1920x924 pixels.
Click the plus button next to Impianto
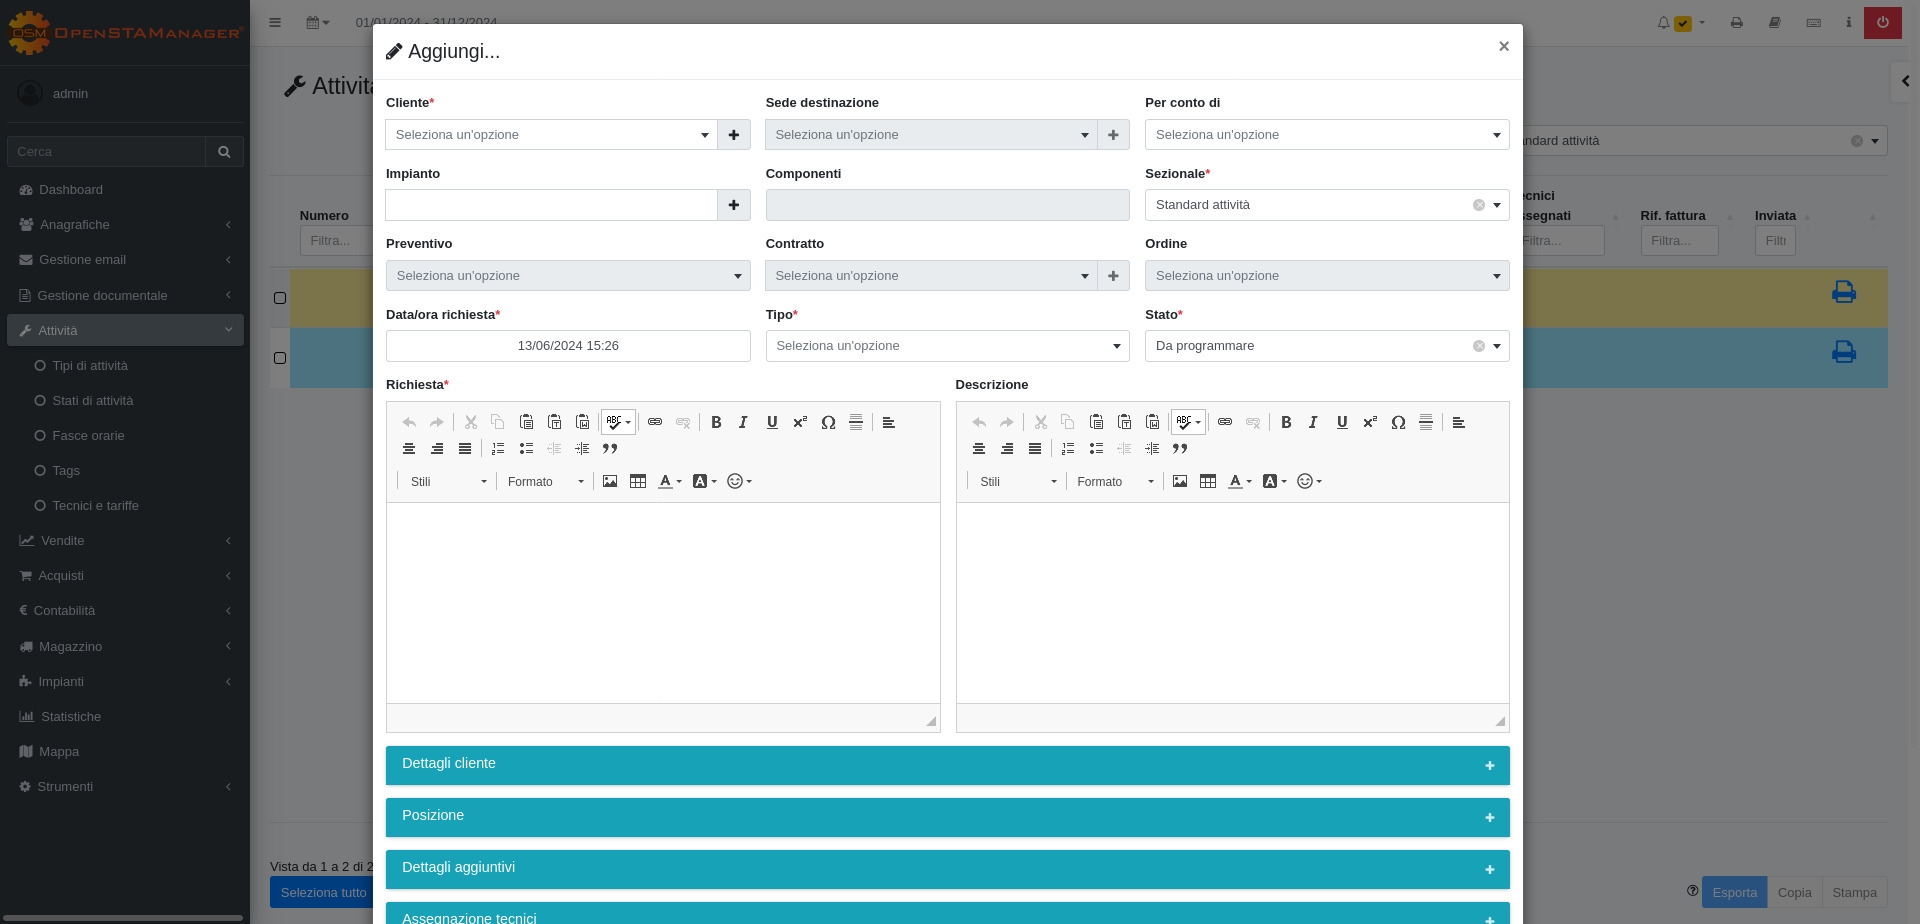point(734,205)
